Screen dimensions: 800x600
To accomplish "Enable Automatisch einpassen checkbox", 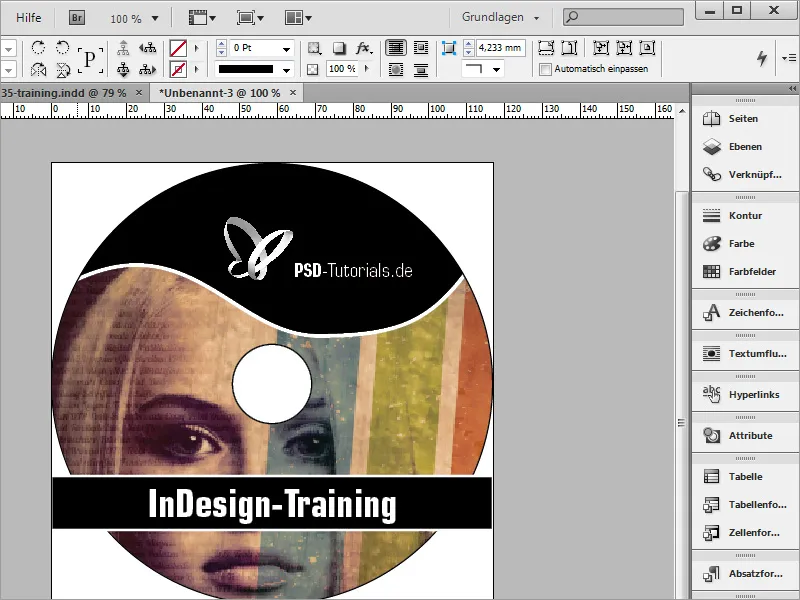I will [545, 69].
